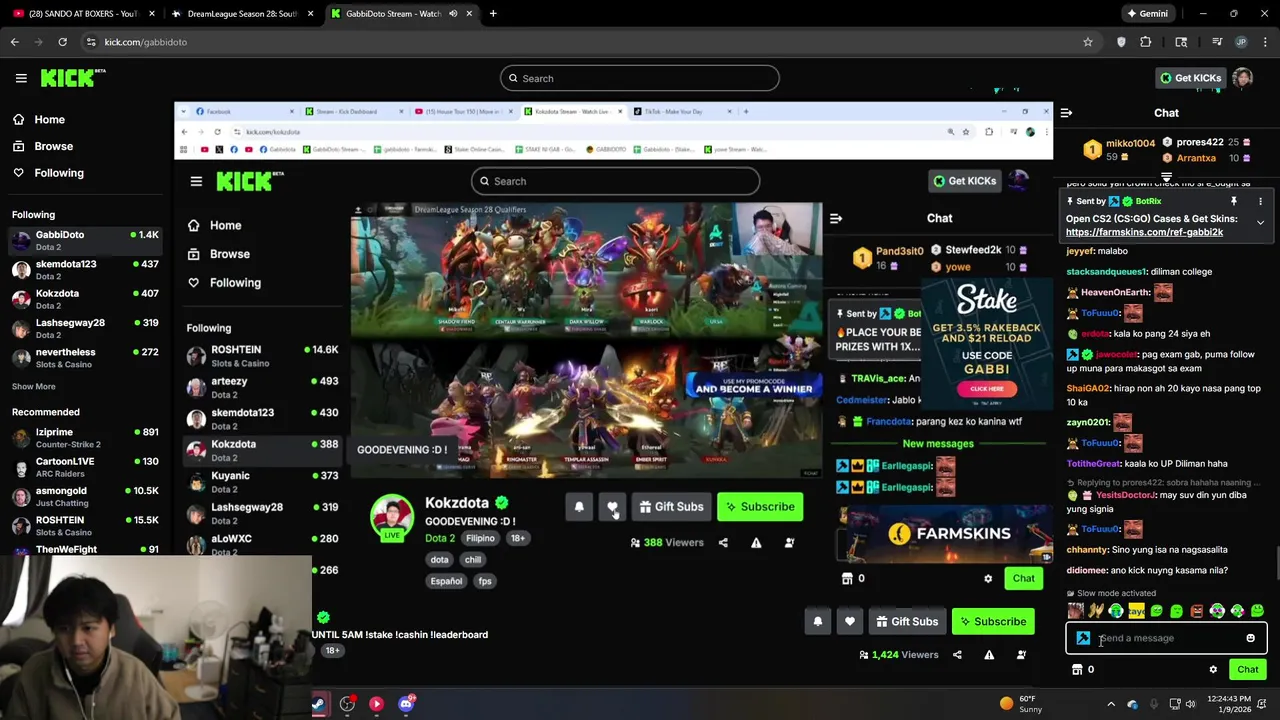Select ROSHTEIN in inner Following list
This screenshot has width=1280, height=720.
(263, 356)
